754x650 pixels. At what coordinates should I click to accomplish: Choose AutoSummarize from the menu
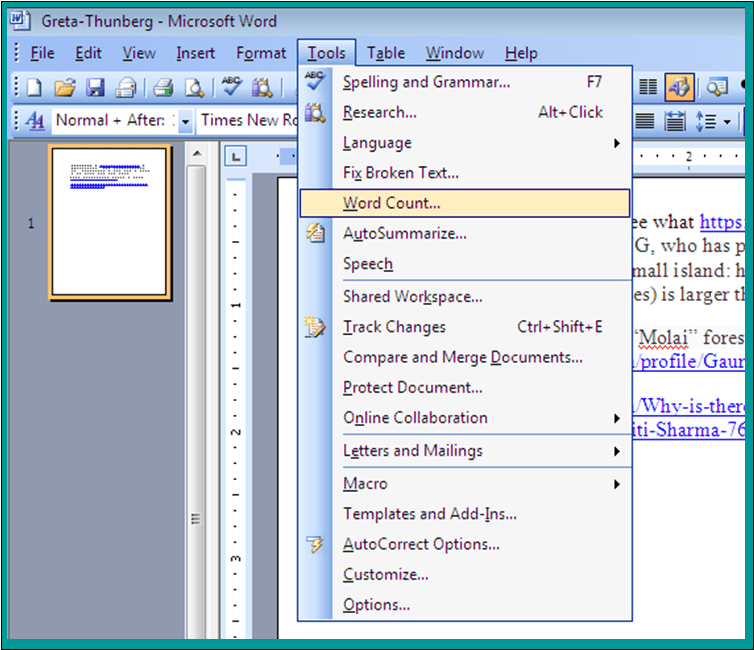(465, 234)
